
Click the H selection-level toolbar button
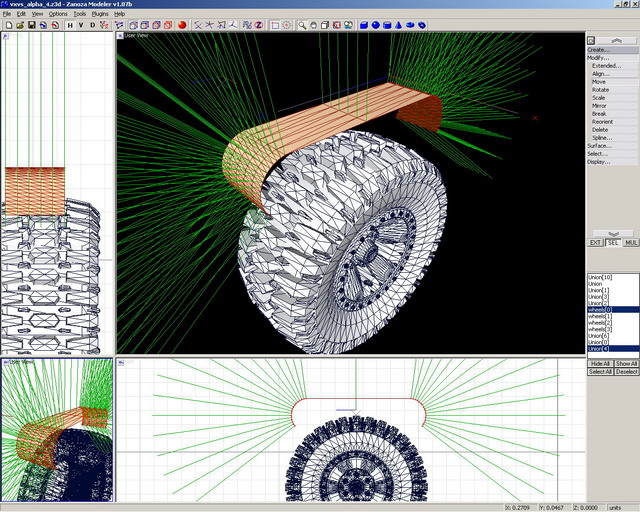[70, 25]
